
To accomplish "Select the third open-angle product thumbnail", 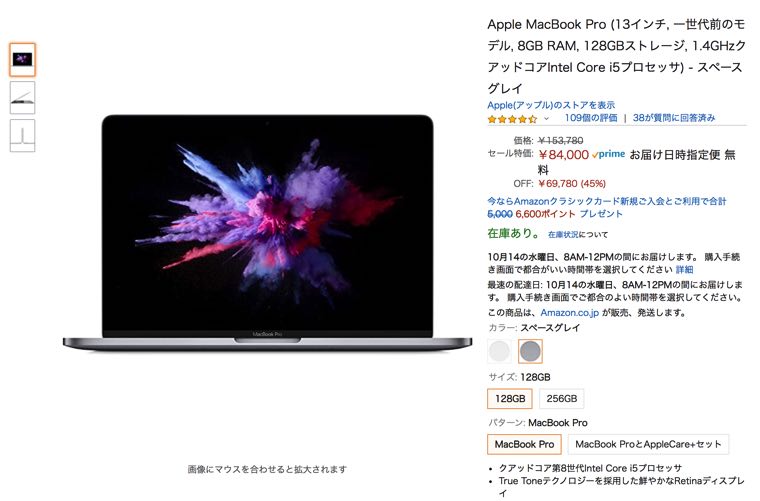I will (22, 135).
